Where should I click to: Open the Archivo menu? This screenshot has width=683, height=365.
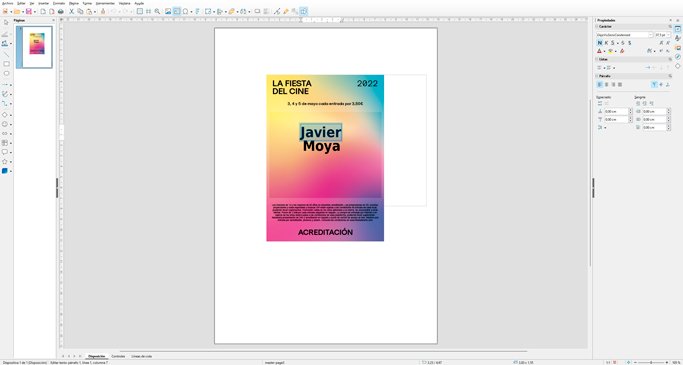[x=8, y=3]
